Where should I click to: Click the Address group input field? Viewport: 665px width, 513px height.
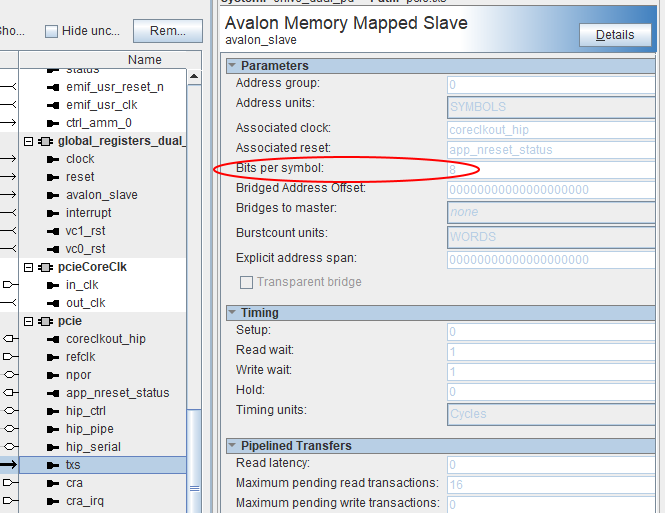[551, 85]
